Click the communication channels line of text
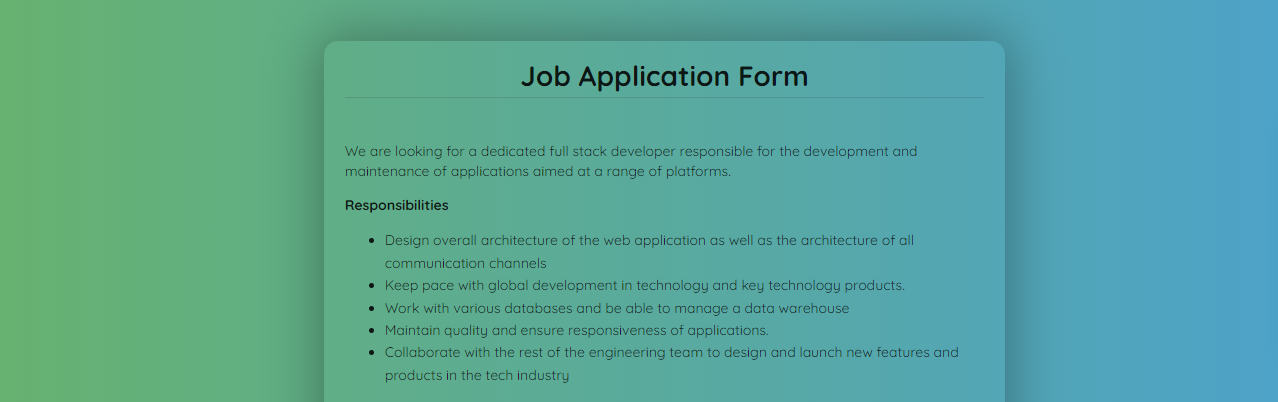Image resolution: width=1278 pixels, height=402 pixels. point(465,263)
